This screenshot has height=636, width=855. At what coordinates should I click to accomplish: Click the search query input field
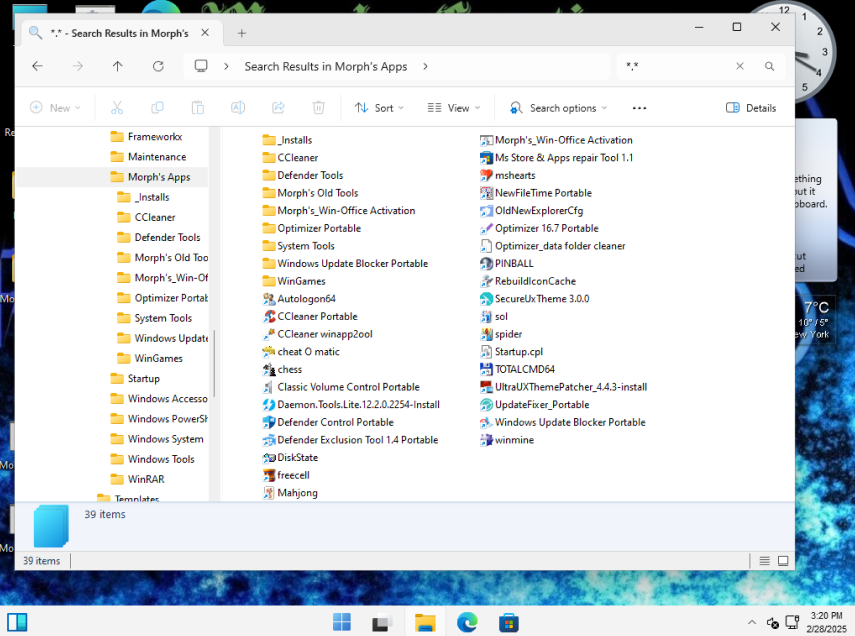(676, 67)
